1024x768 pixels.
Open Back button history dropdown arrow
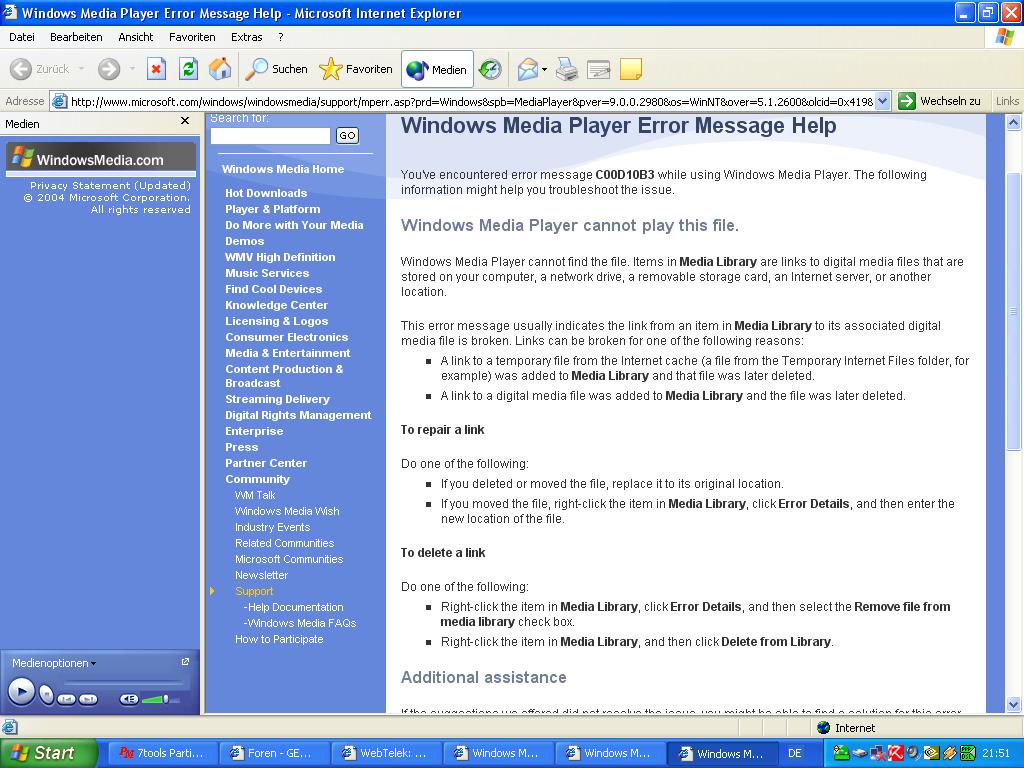coord(82,69)
